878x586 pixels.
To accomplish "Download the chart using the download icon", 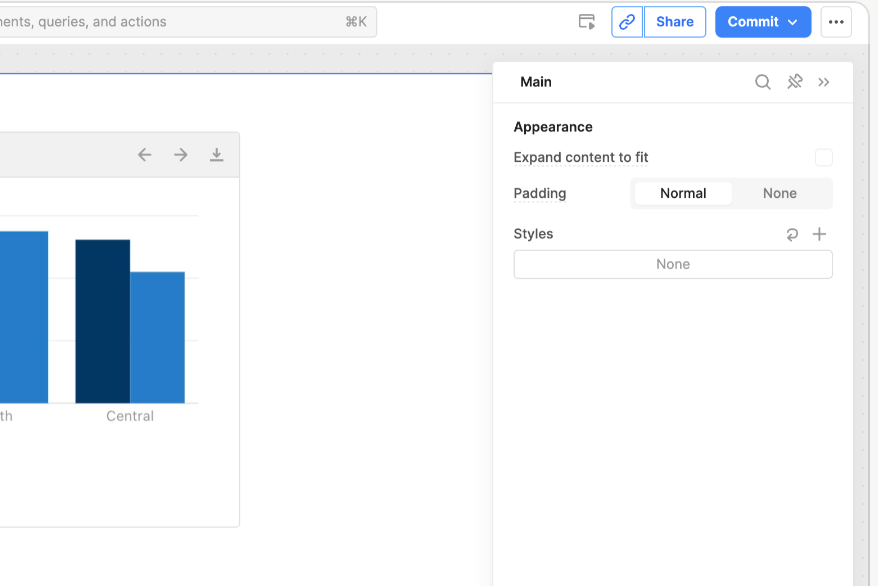I will [216, 155].
